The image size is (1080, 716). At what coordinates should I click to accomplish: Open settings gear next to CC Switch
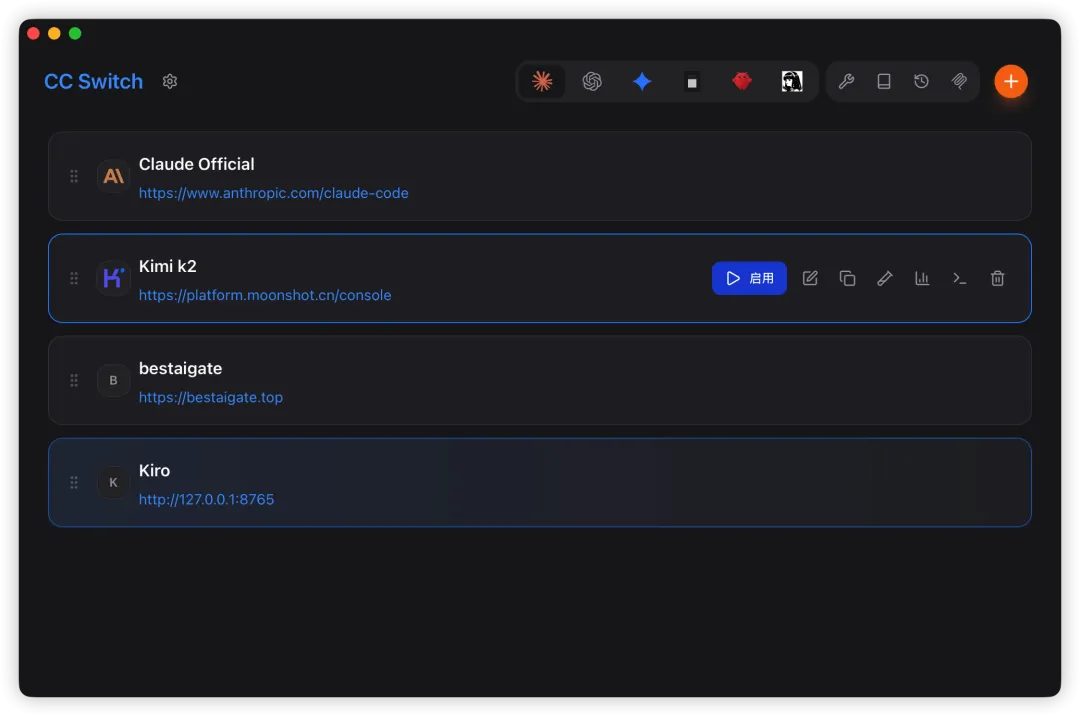click(x=170, y=81)
